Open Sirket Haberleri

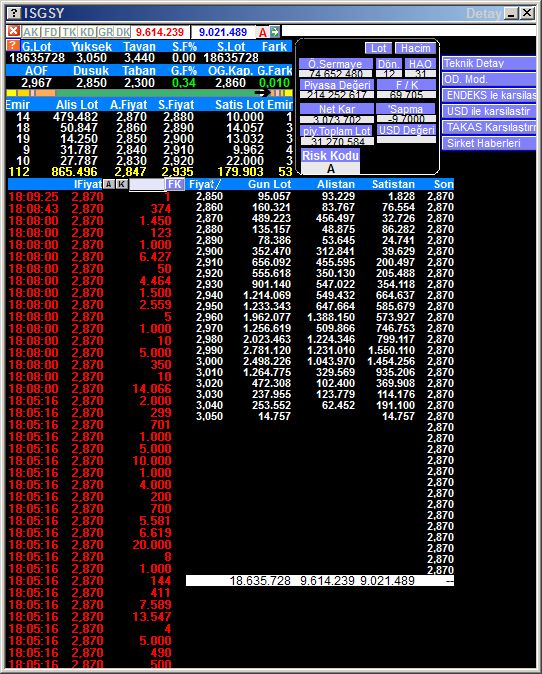click(489, 143)
